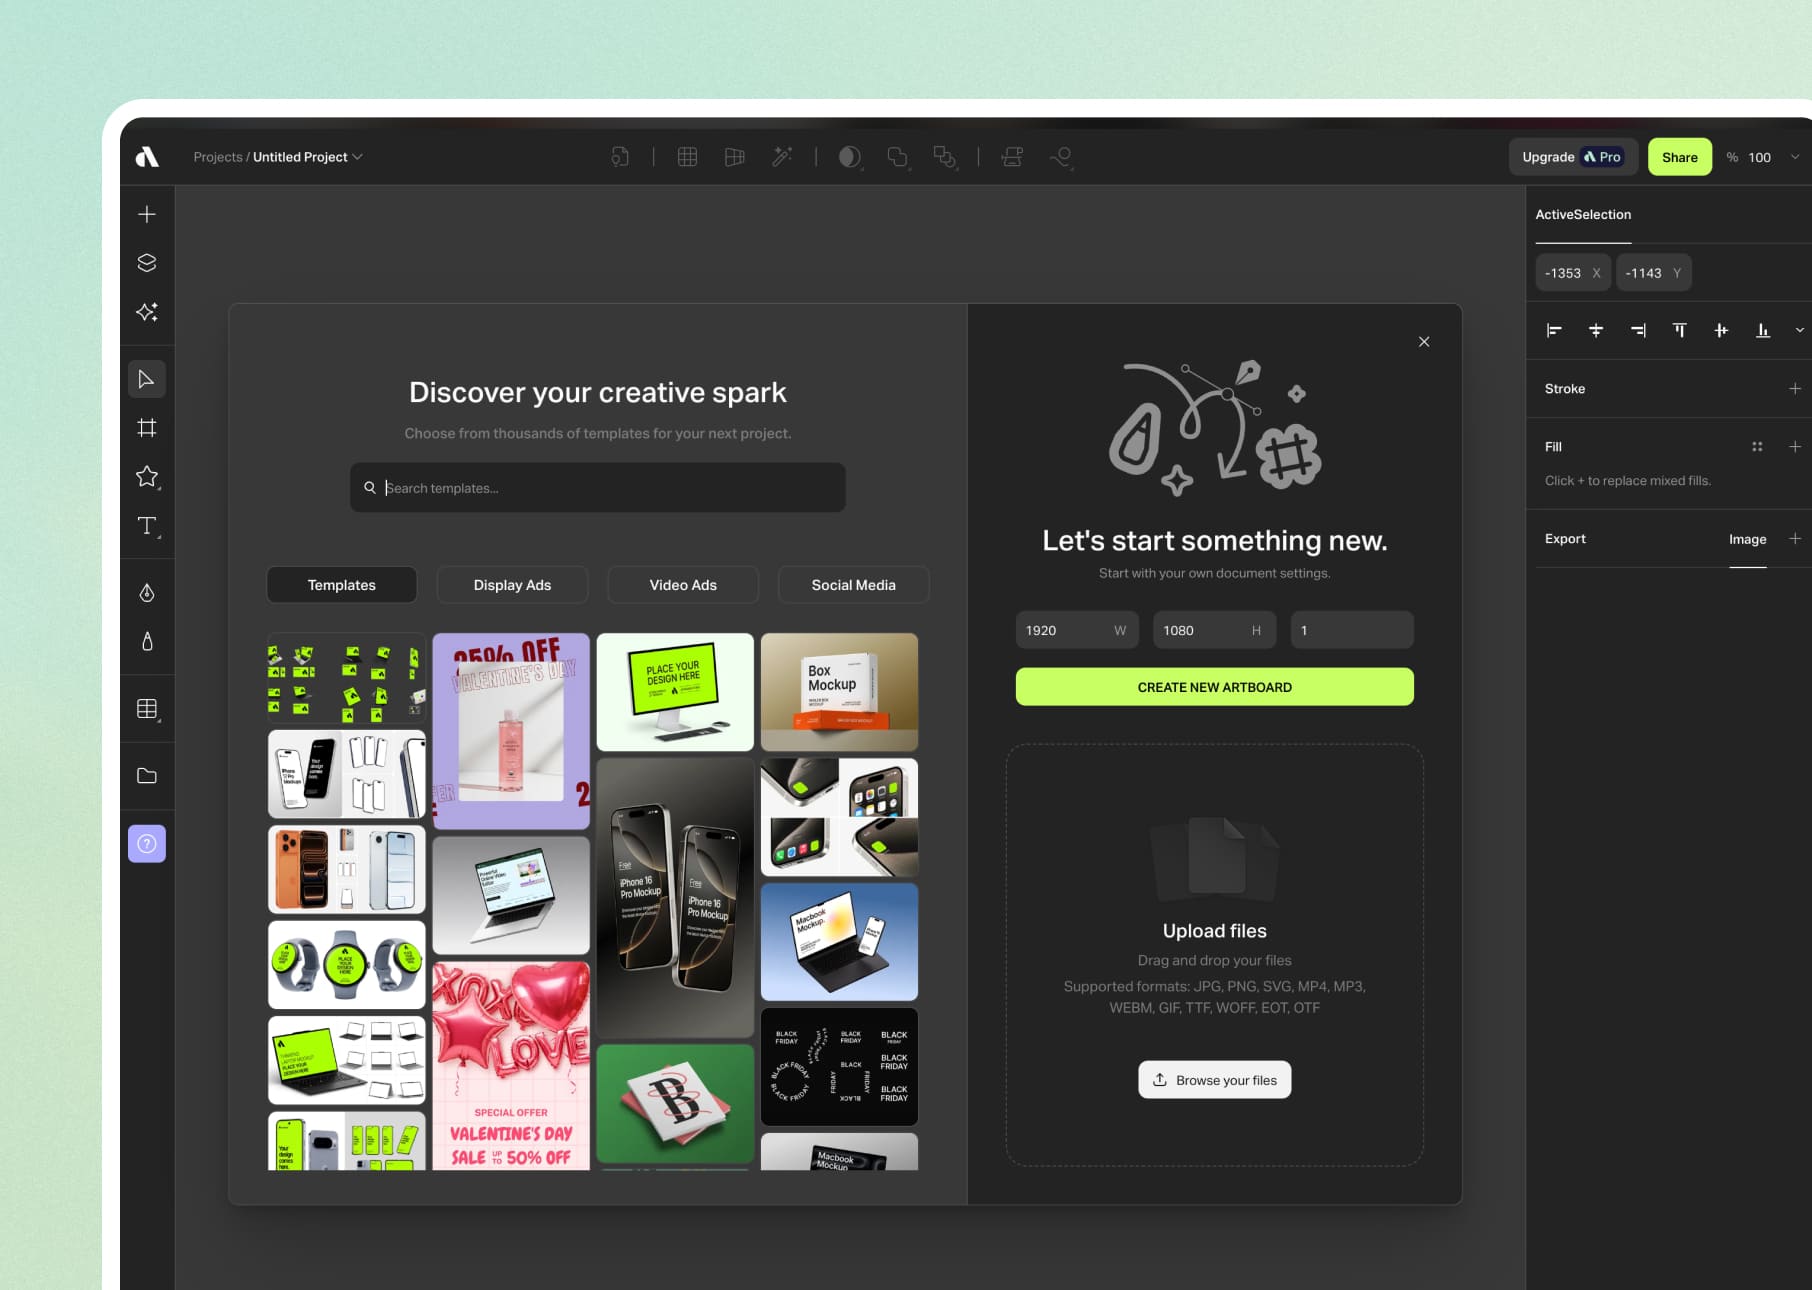Open the Box Mockup template
The width and height of the screenshot is (1812, 1290).
(x=839, y=692)
